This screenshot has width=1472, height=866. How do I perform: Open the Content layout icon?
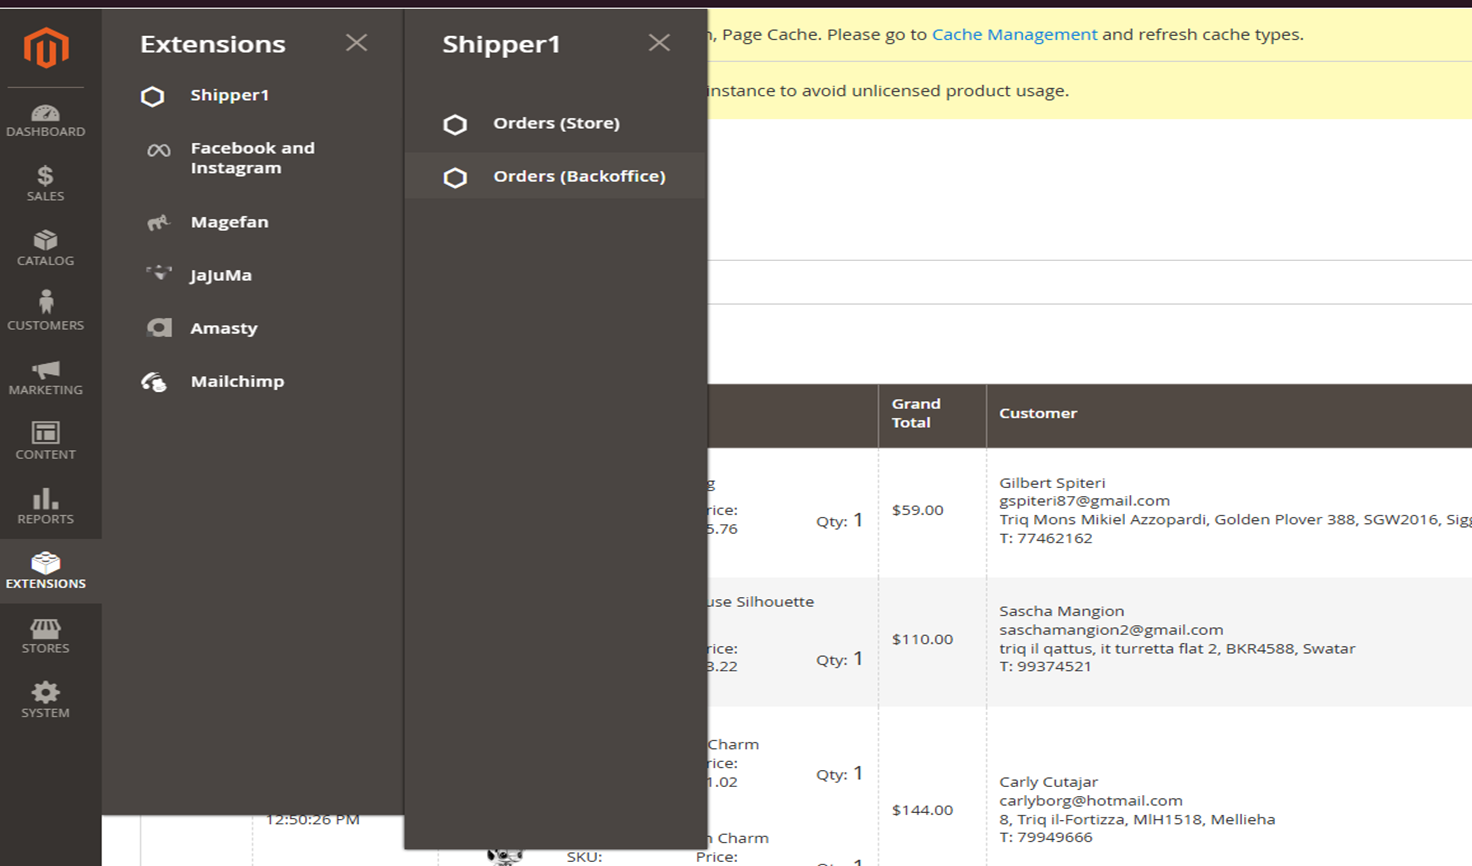tap(45, 432)
